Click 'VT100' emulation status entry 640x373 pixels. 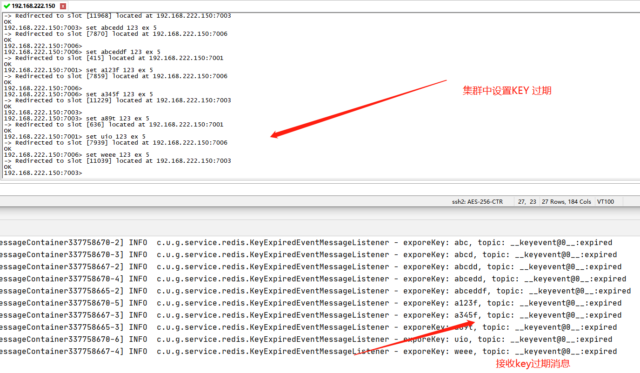pyautogui.click(x=605, y=202)
